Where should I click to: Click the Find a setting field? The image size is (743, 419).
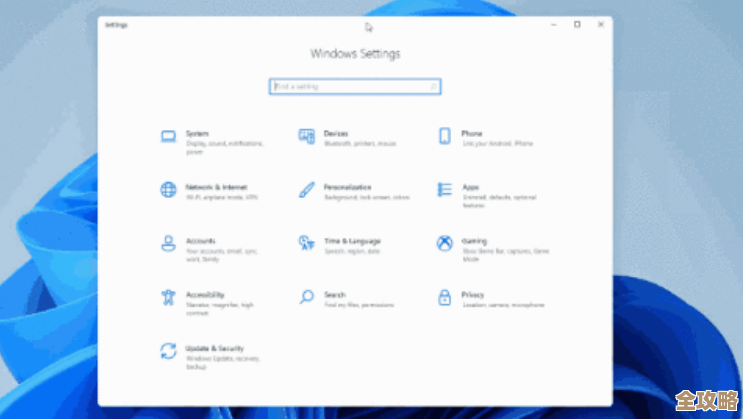(355, 87)
